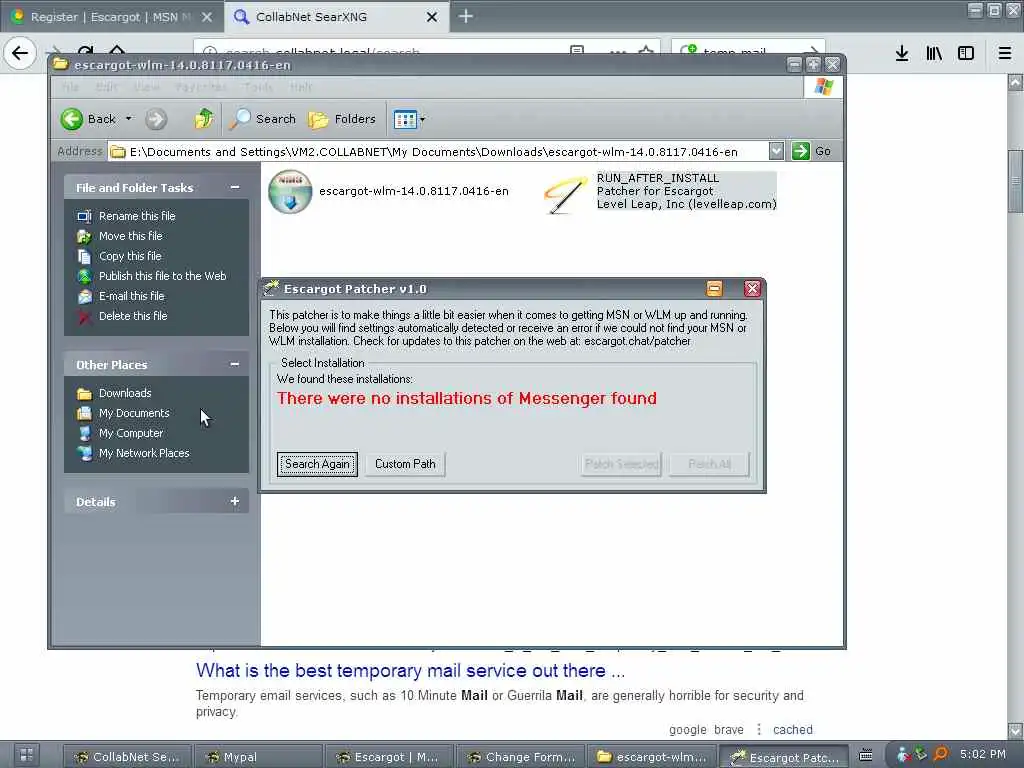Click the Explorer address path field

tap(438, 152)
